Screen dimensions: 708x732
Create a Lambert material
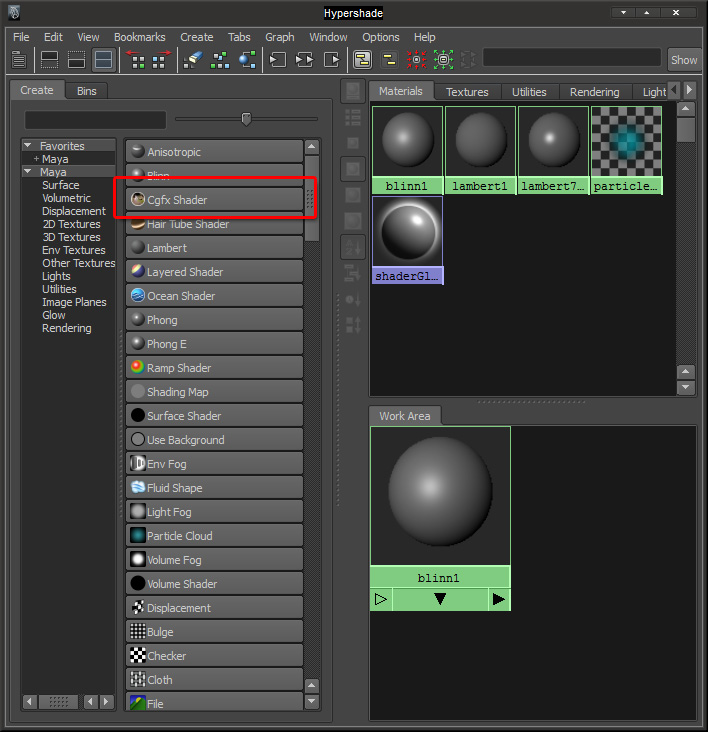pyautogui.click(x=214, y=248)
